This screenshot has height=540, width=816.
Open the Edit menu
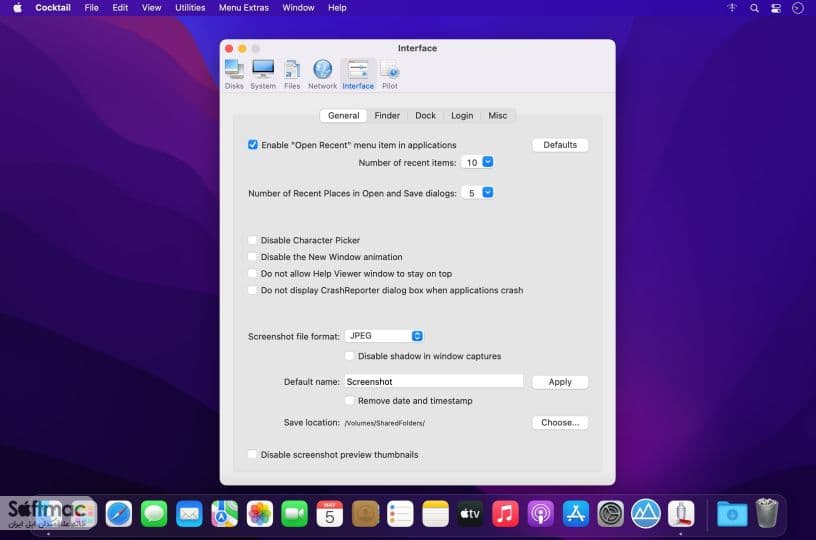pyautogui.click(x=120, y=8)
